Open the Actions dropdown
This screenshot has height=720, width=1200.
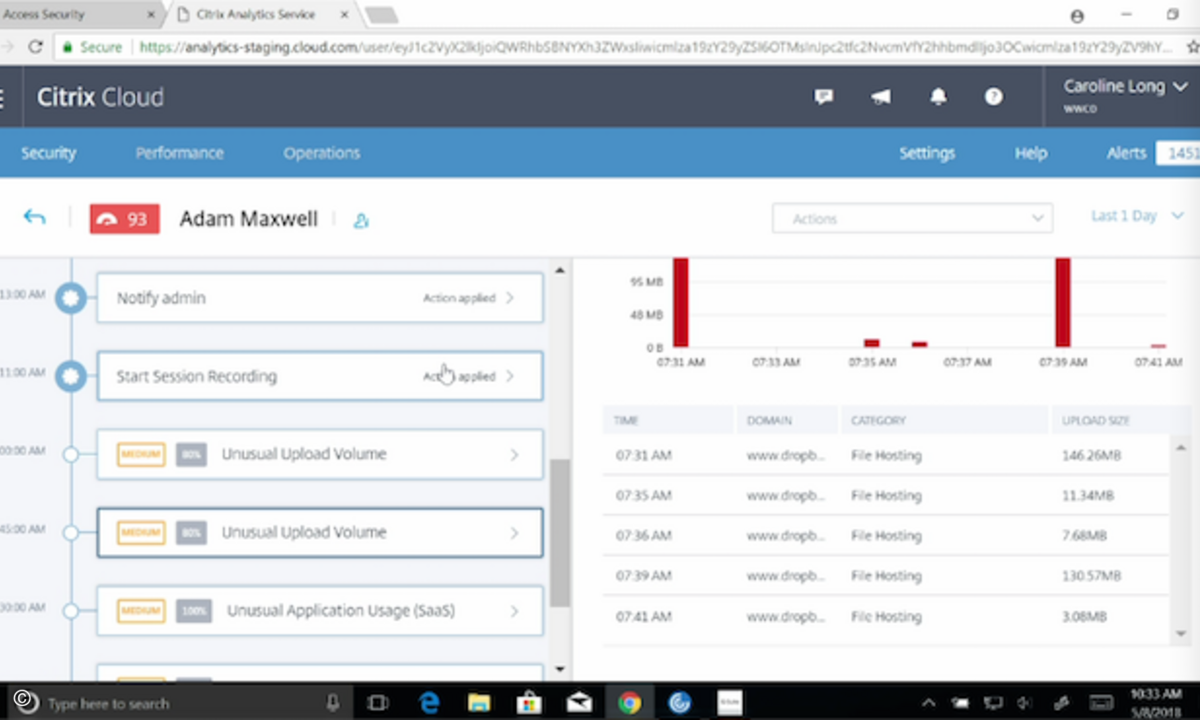[x=912, y=219]
